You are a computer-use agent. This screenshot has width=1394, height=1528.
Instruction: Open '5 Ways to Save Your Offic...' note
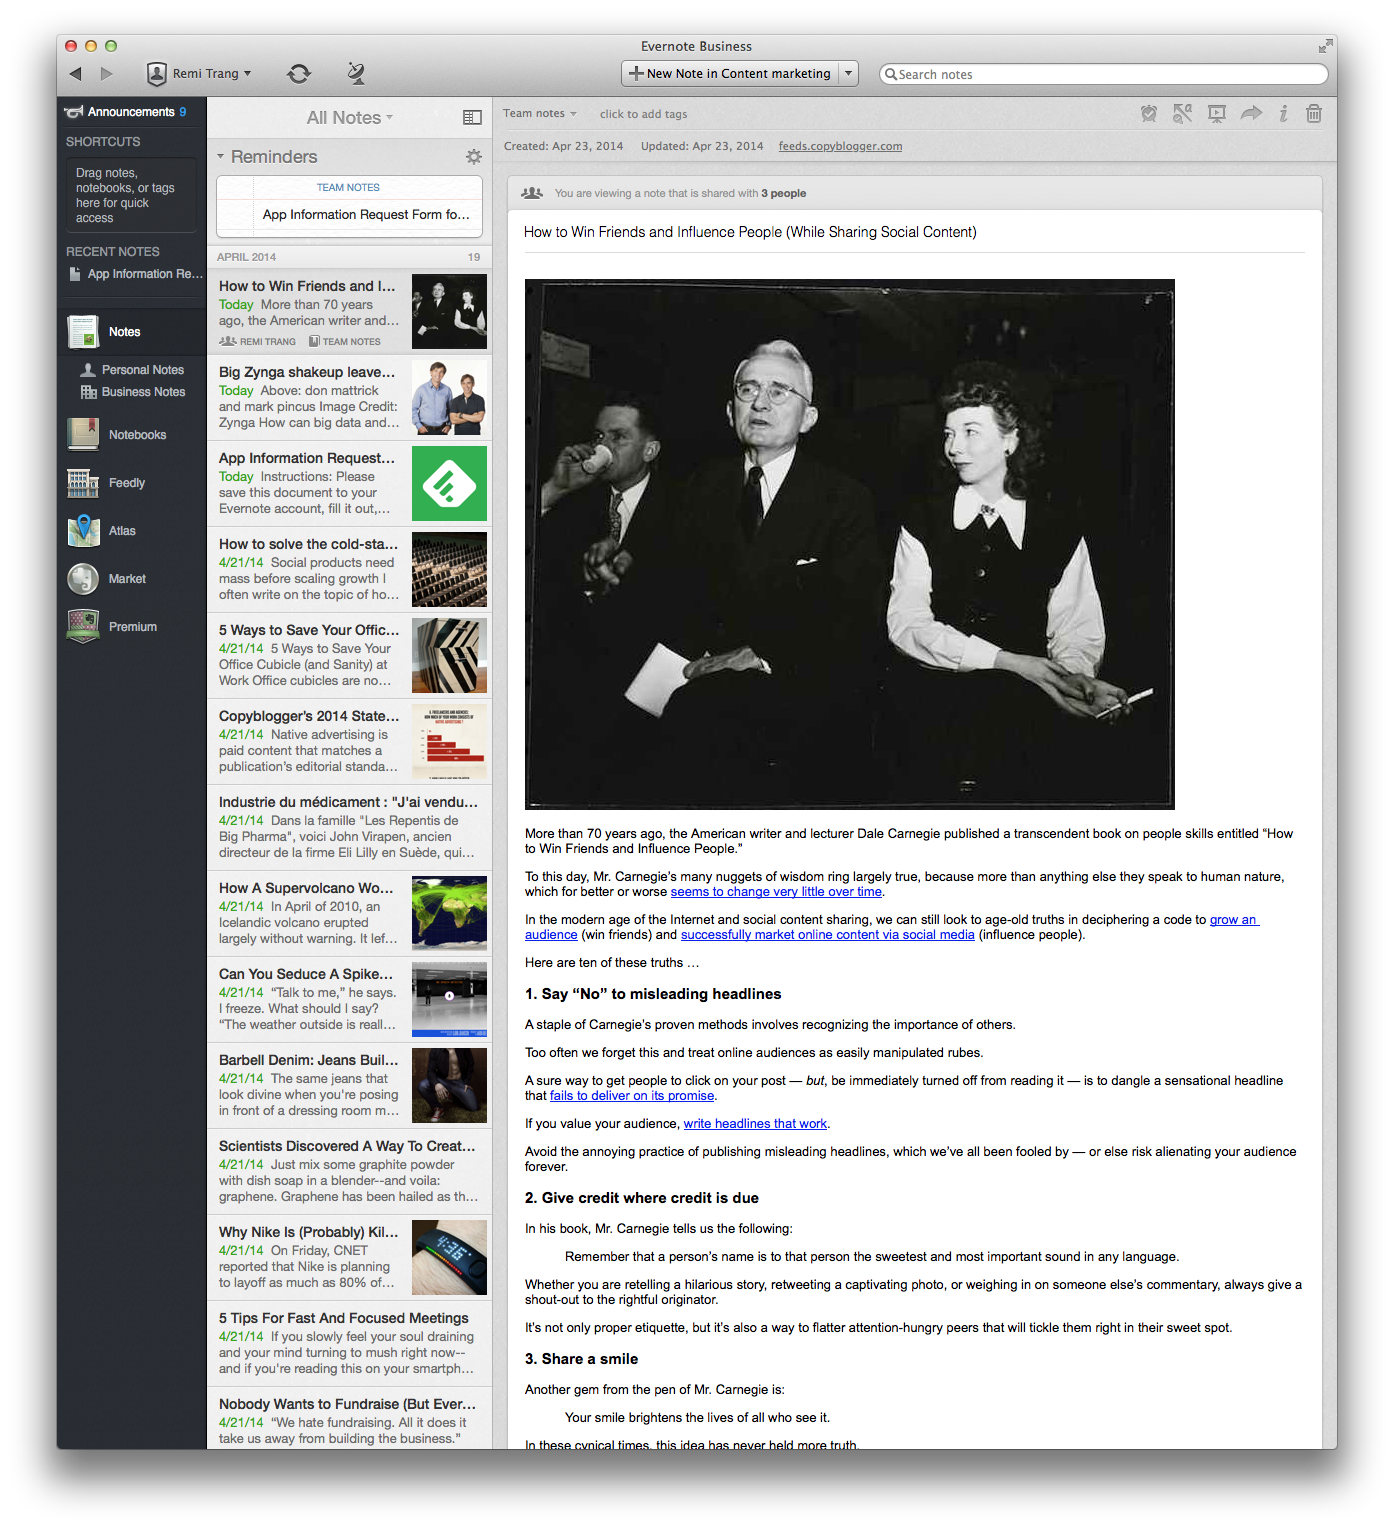(x=349, y=656)
